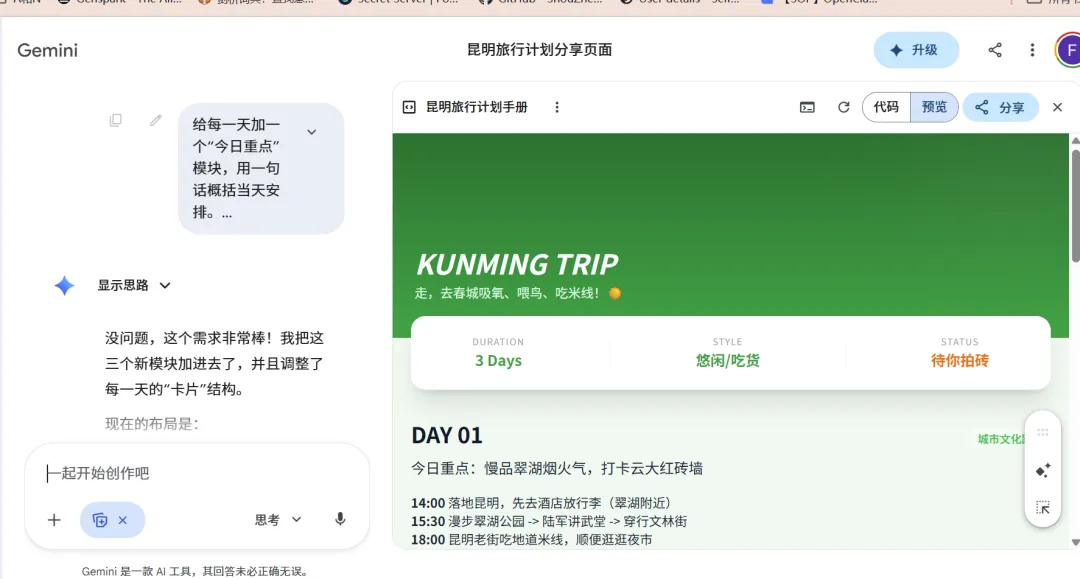Click the drag-handle dots on floating toolbar
The image size is (1080, 579).
click(1043, 433)
